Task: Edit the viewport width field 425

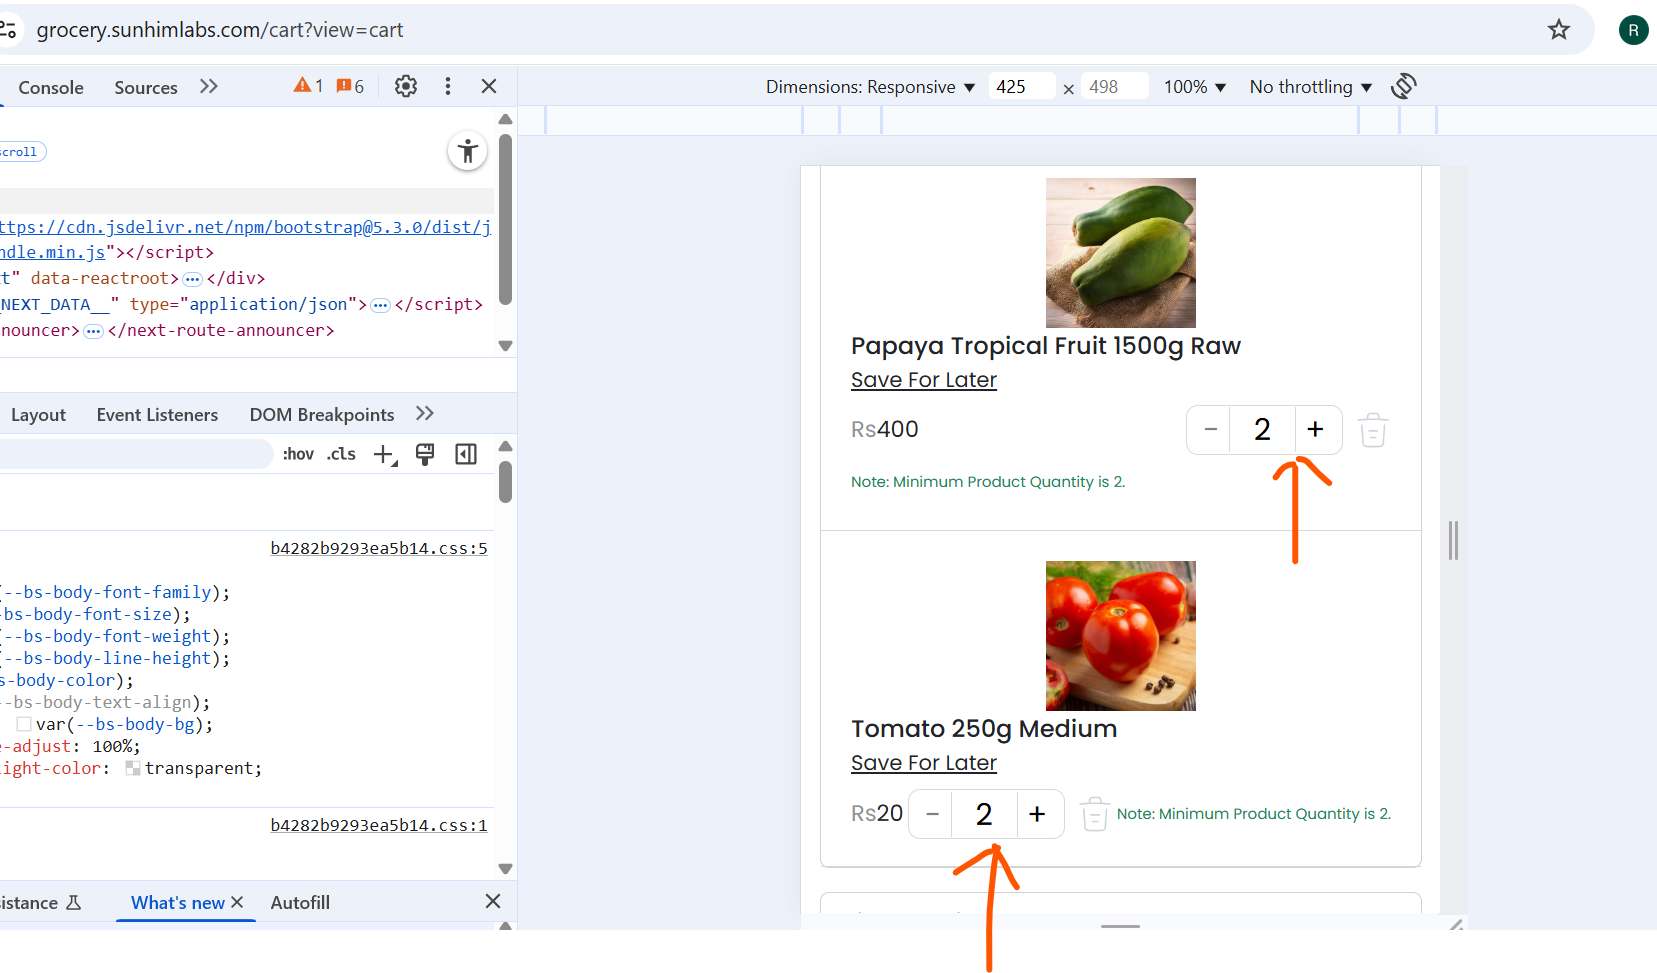Action: (x=1021, y=87)
